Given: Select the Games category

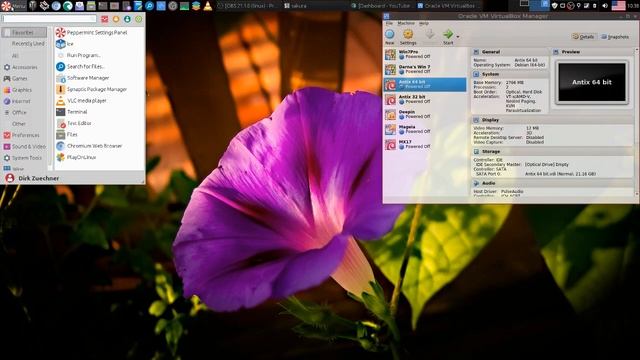Looking at the screenshot, I should [24, 78].
